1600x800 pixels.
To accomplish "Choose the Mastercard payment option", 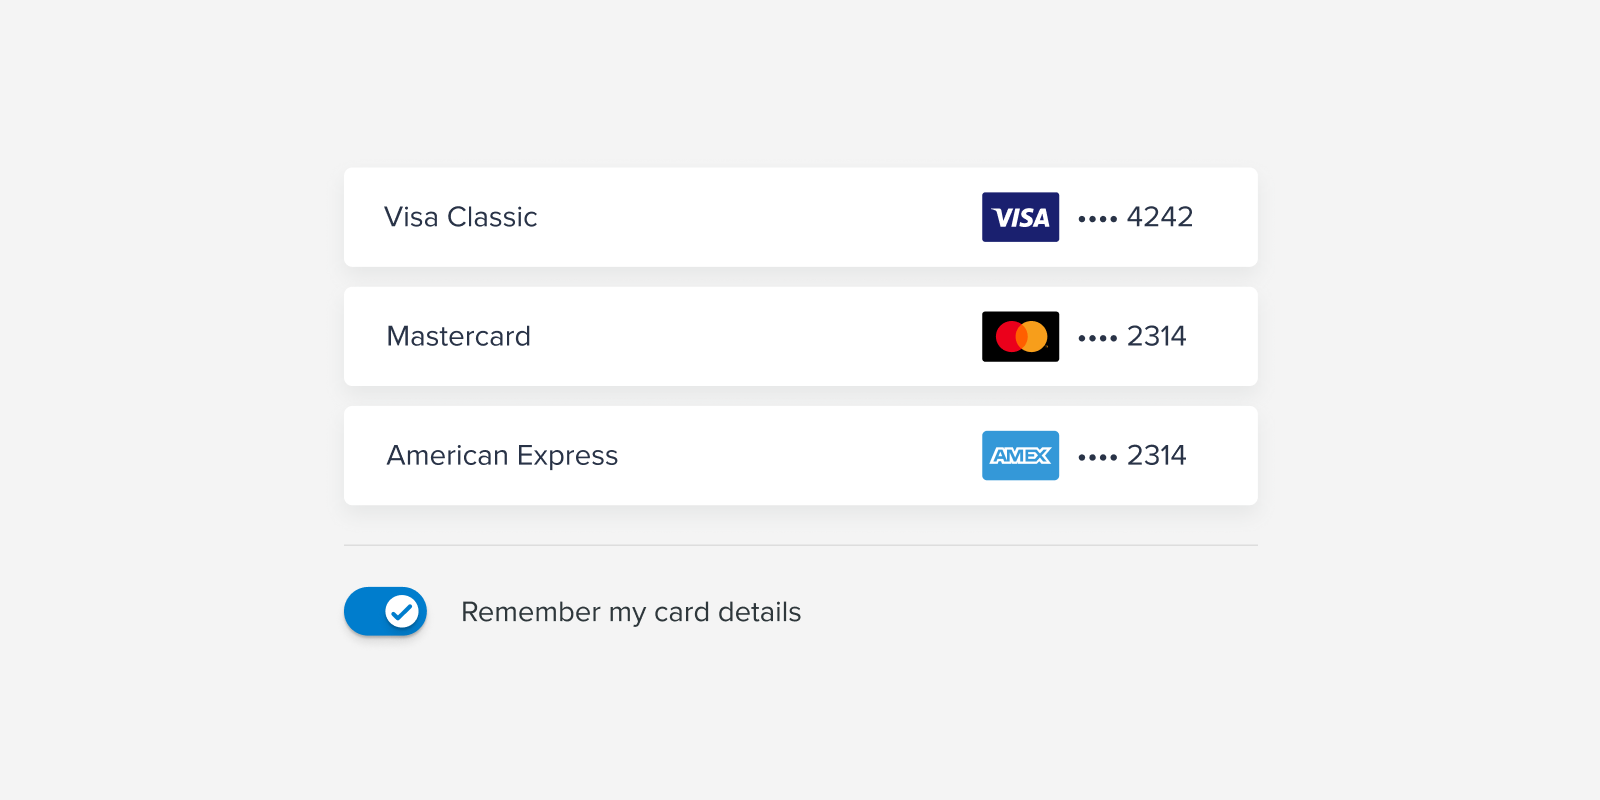I will 700,336.
